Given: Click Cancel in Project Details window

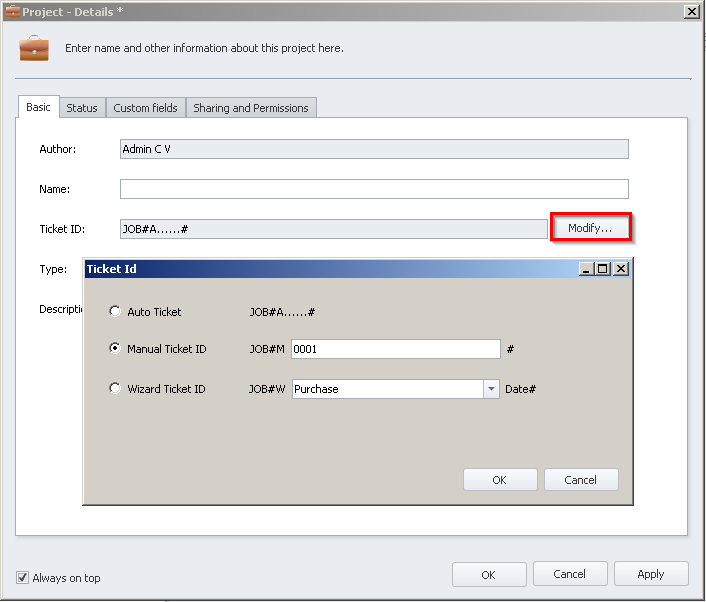Looking at the screenshot, I should pyautogui.click(x=570, y=574).
